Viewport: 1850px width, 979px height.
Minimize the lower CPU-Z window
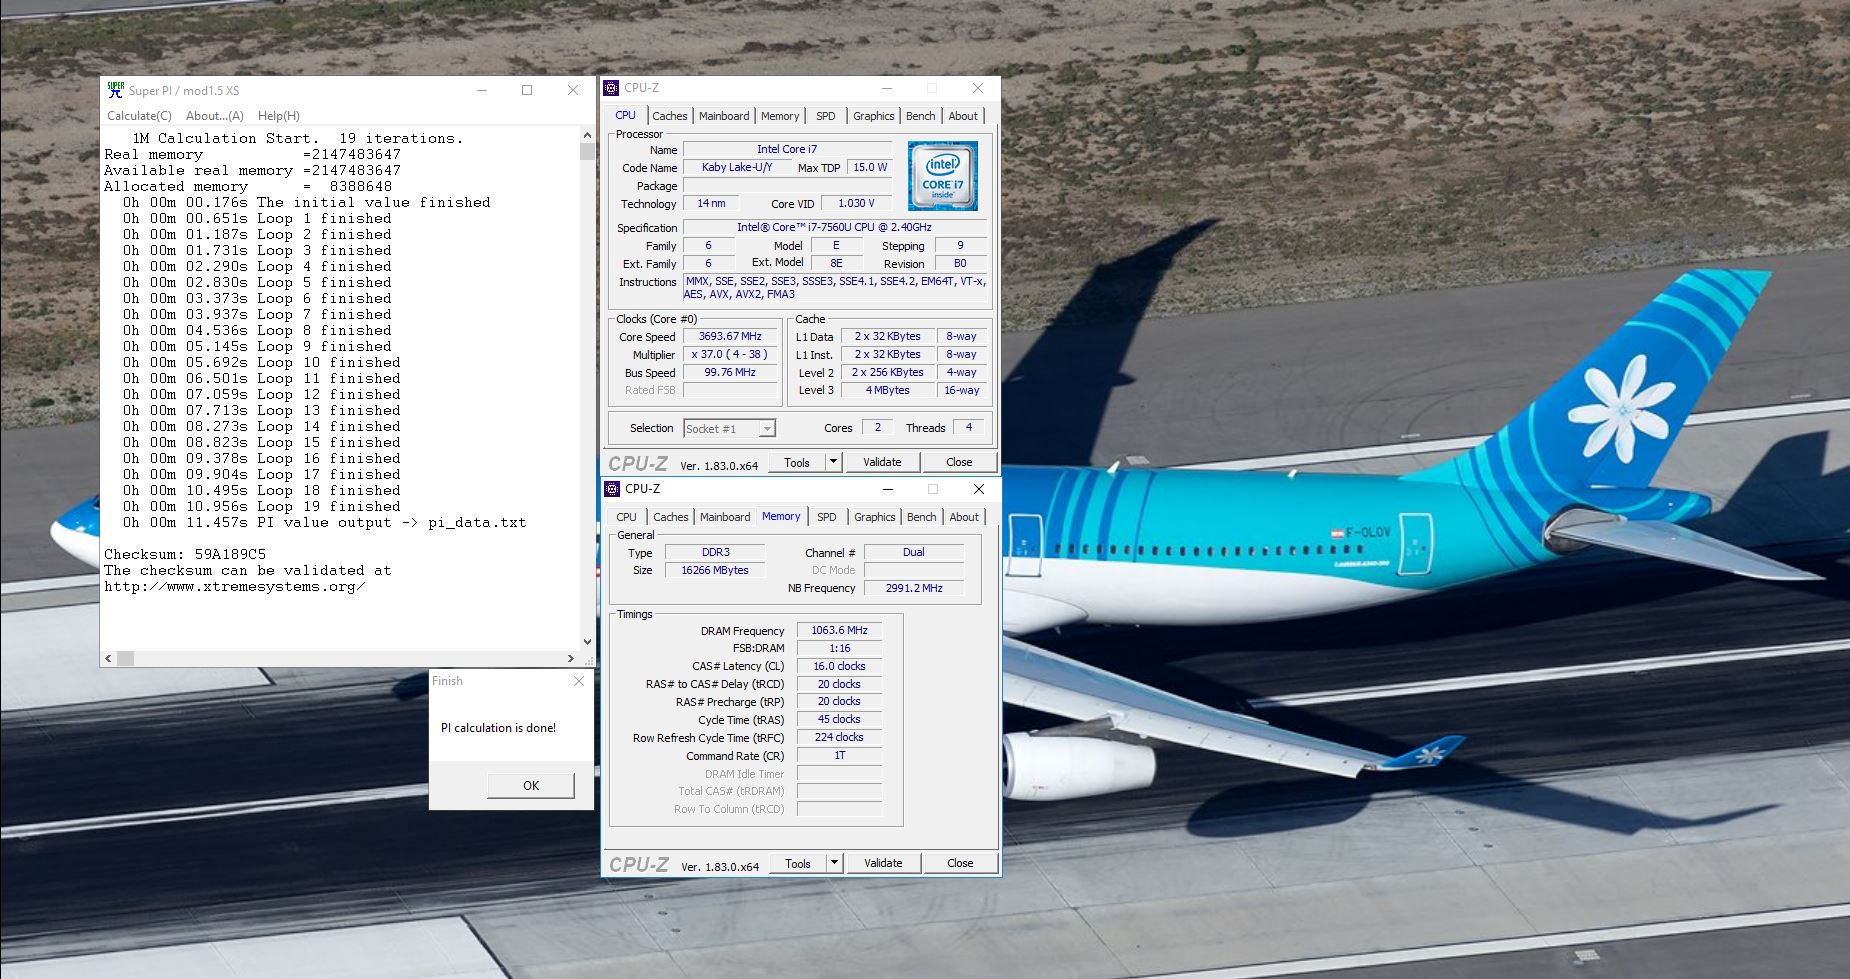click(x=887, y=489)
